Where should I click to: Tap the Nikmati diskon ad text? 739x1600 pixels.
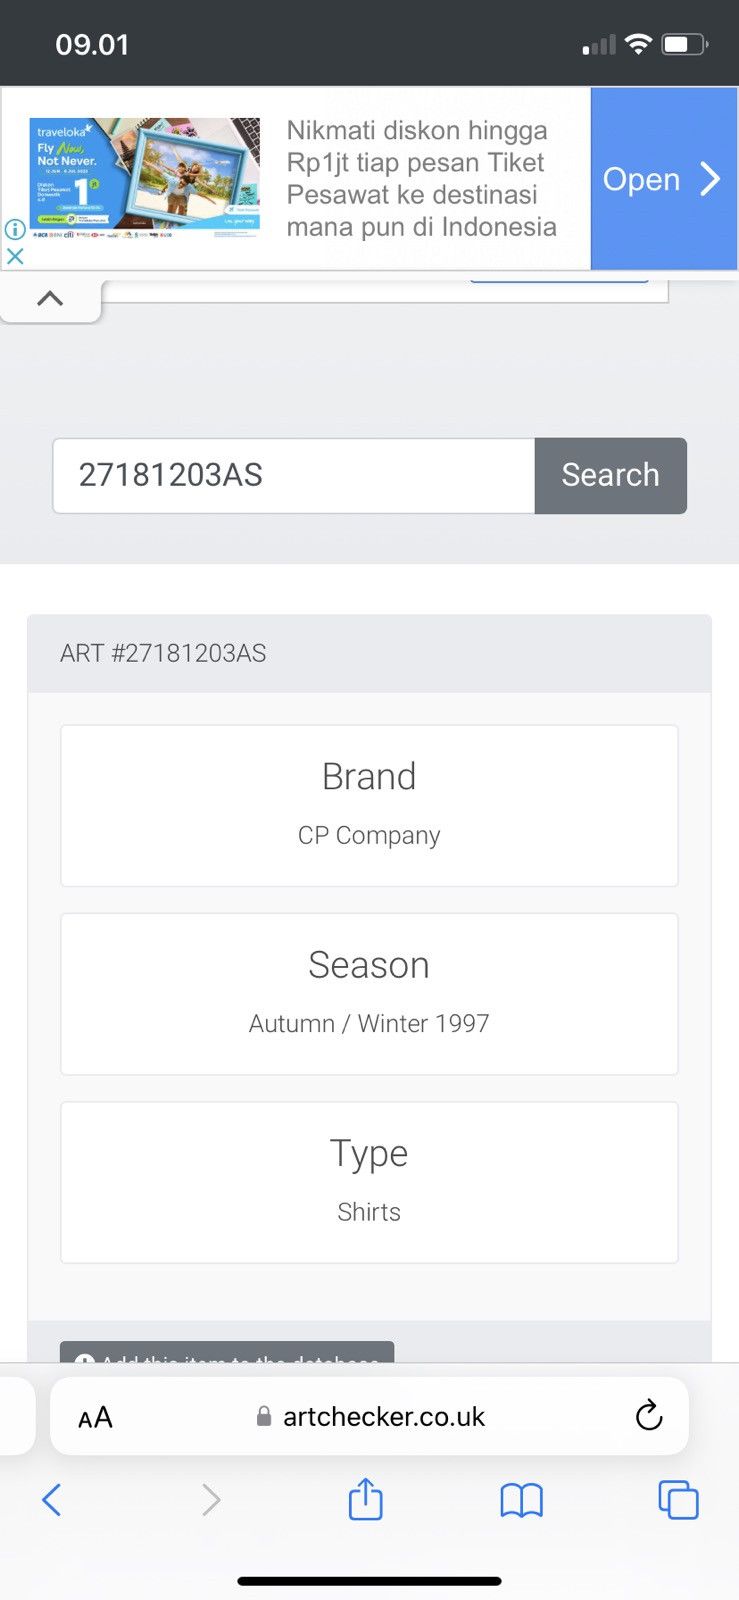pos(421,178)
